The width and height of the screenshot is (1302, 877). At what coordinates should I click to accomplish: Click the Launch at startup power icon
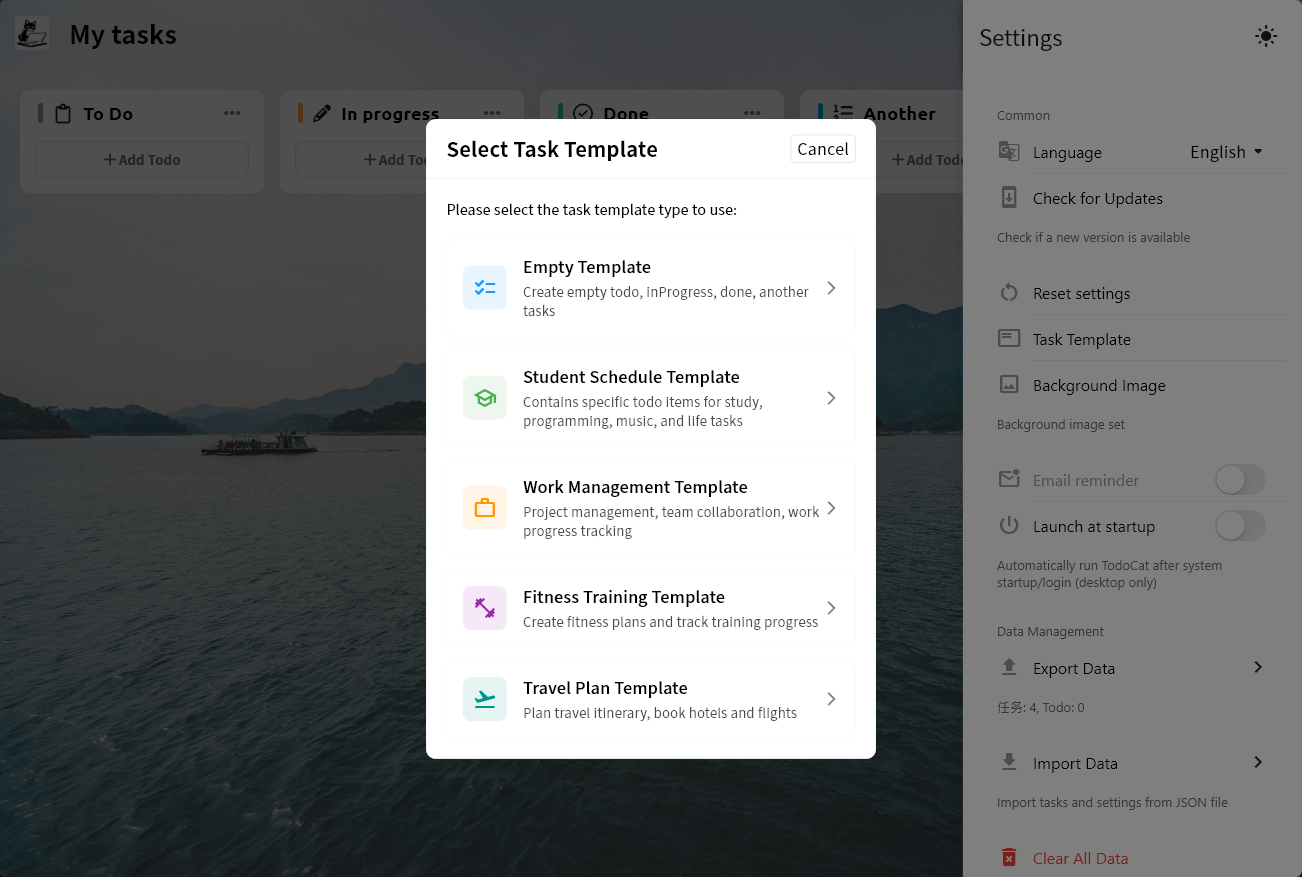pos(1009,525)
